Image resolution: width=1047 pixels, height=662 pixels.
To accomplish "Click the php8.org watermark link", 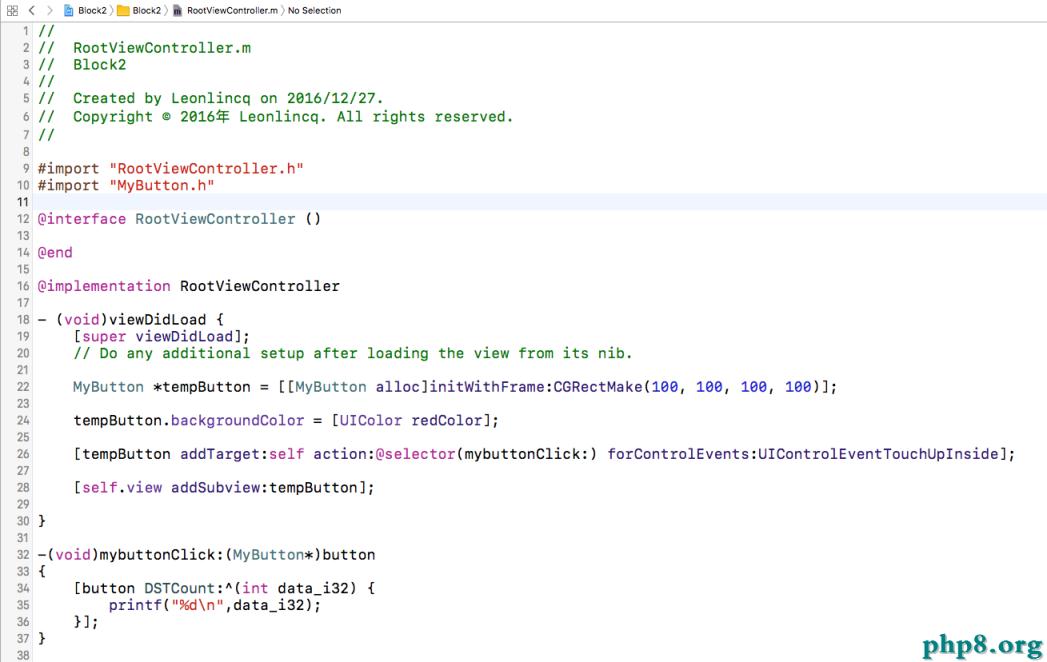I will [x=982, y=643].
